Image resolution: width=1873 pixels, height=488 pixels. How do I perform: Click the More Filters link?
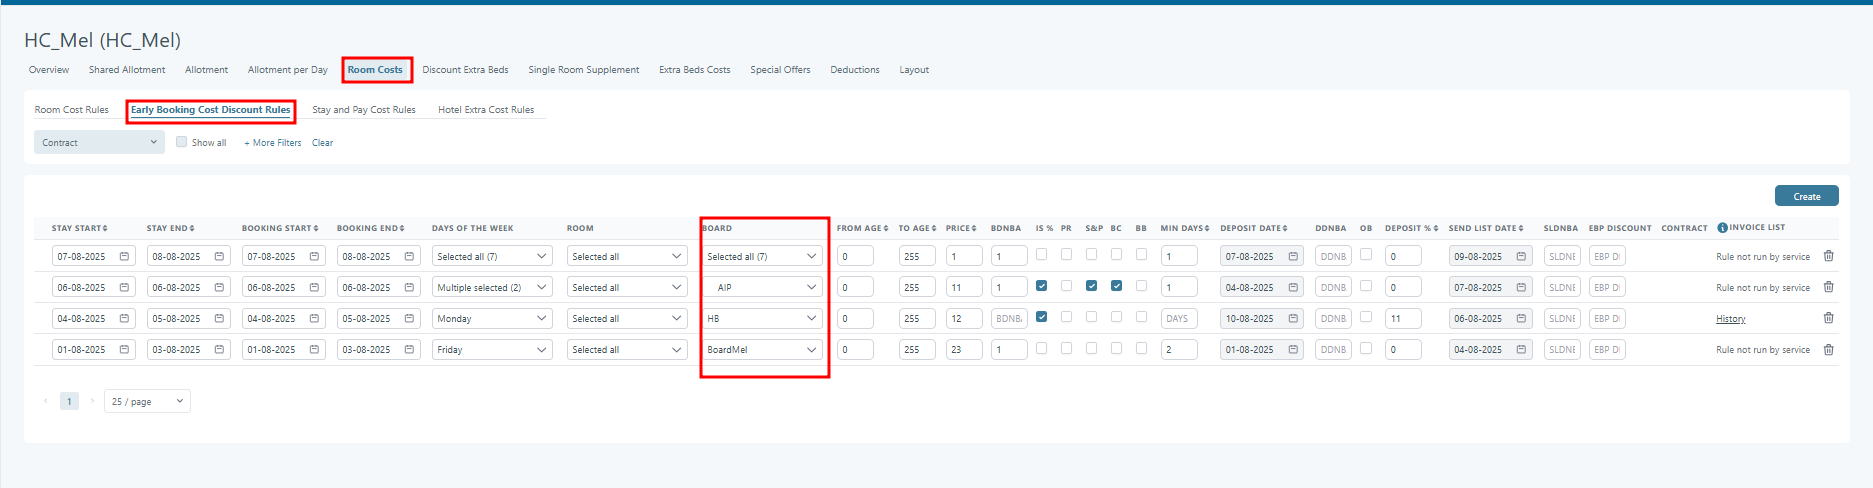coord(273,143)
